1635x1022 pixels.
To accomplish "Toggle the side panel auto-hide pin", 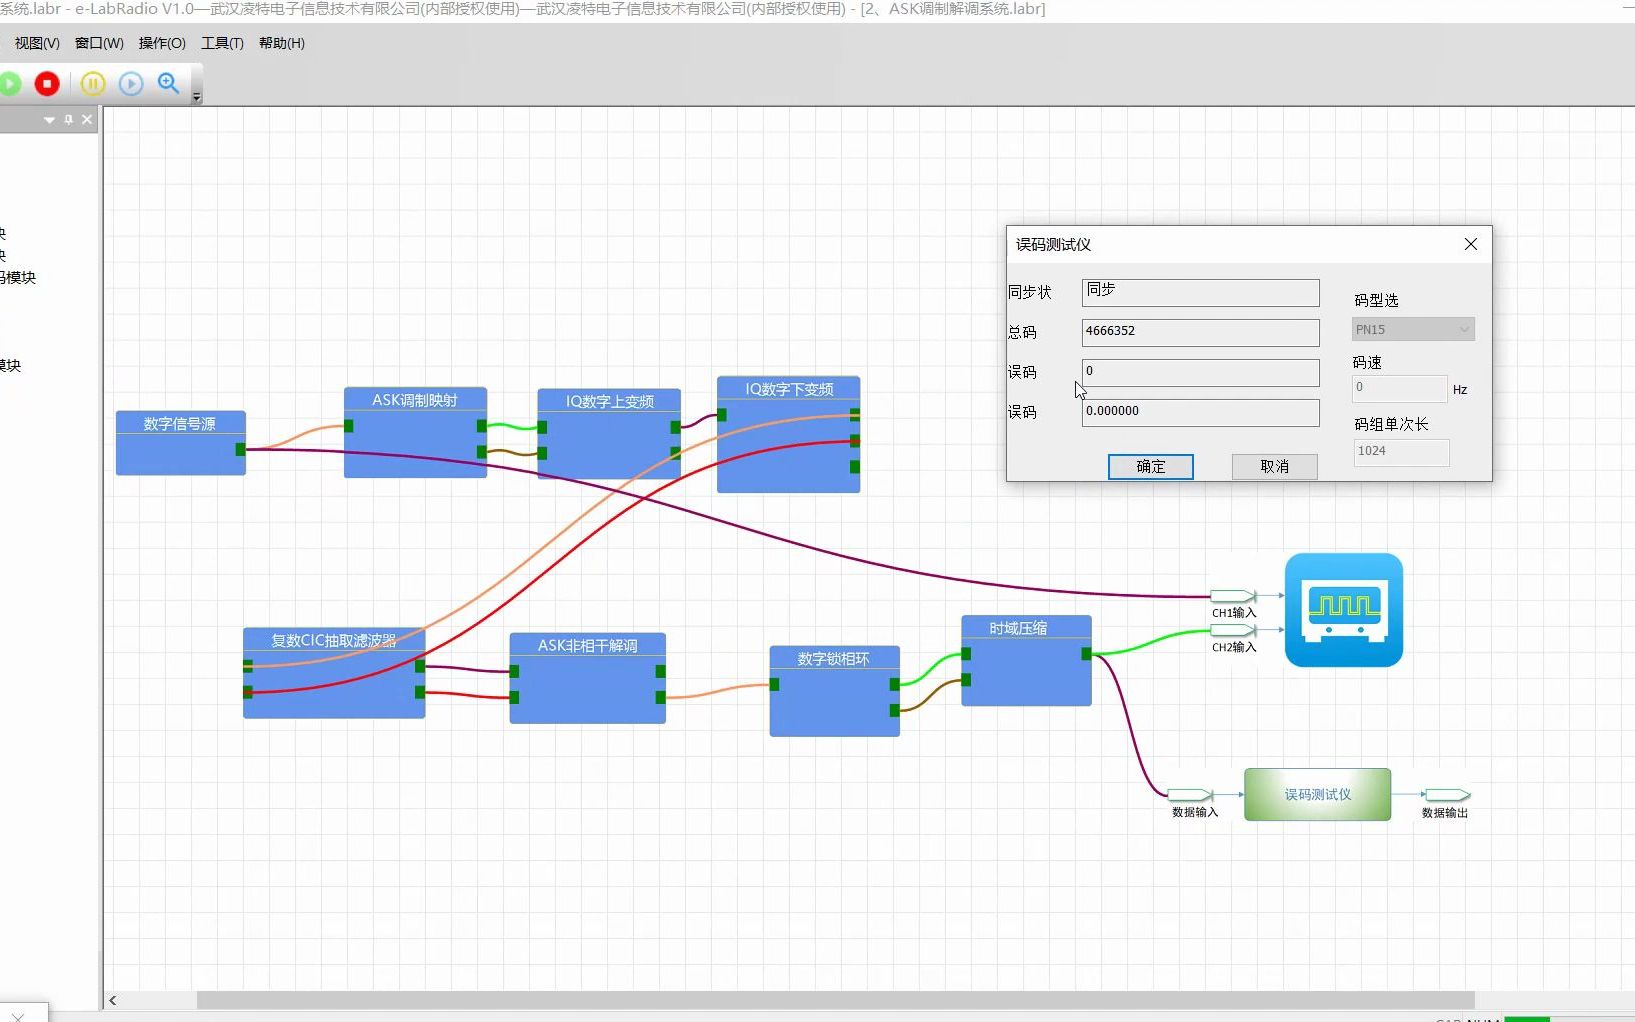I will tap(68, 120).
